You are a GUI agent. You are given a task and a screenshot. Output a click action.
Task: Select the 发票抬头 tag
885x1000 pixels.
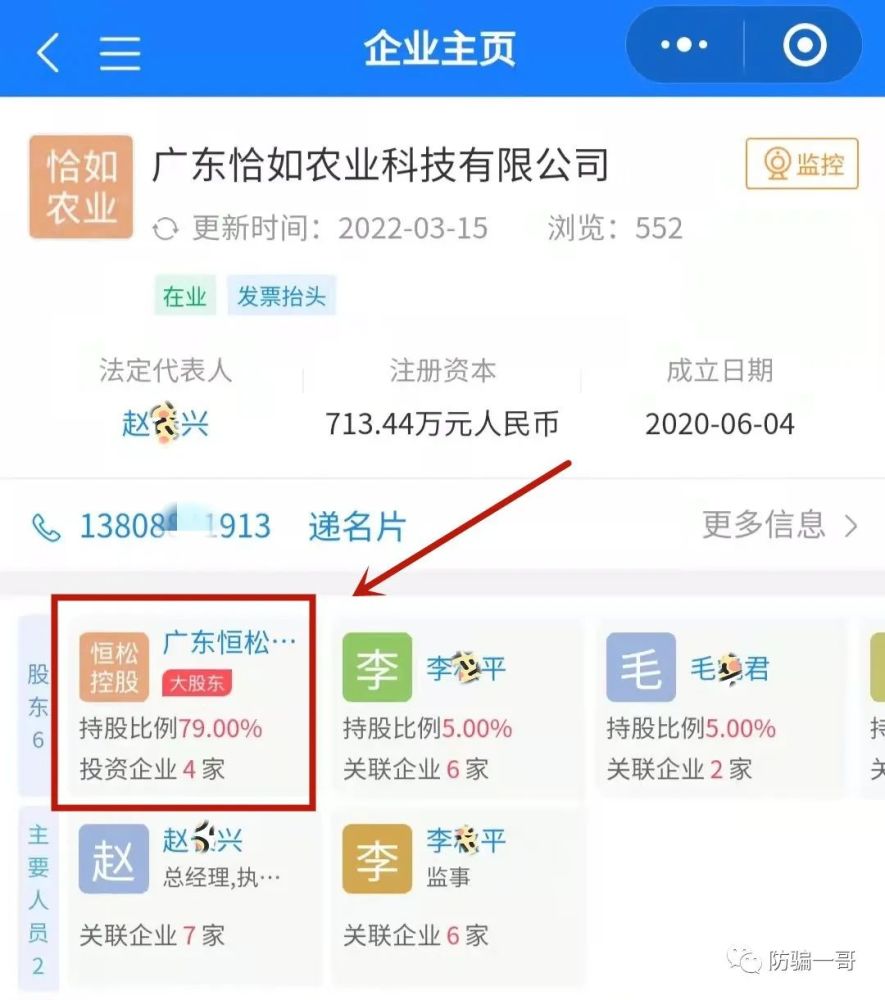coord(281,296)
